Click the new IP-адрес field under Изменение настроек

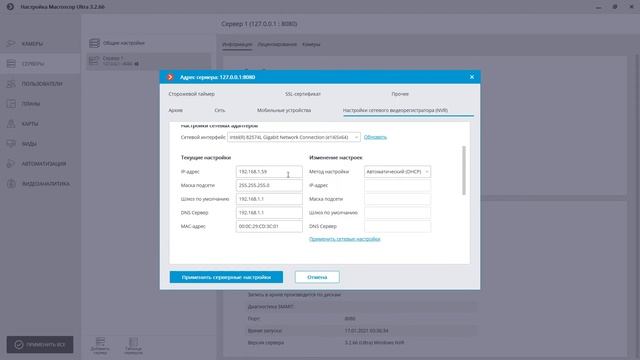pos(397,185)
